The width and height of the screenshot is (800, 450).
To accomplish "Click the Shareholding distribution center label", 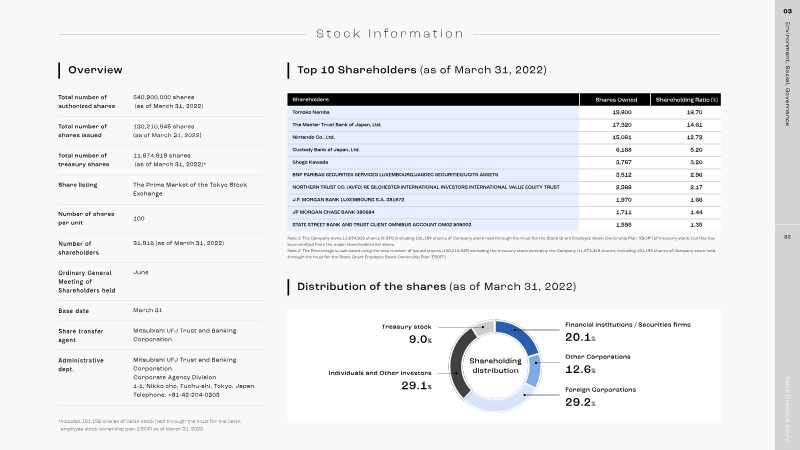I will [x=495, y=365].
